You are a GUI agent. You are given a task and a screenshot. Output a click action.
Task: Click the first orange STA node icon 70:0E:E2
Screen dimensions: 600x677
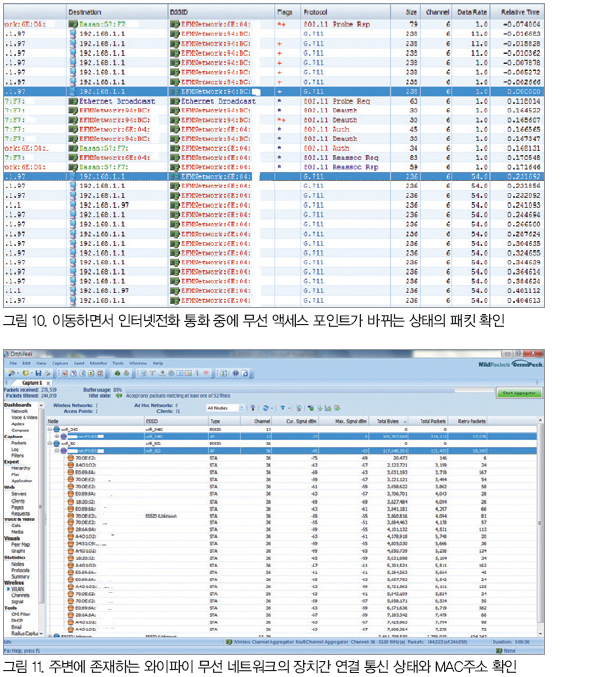point(69,458)
